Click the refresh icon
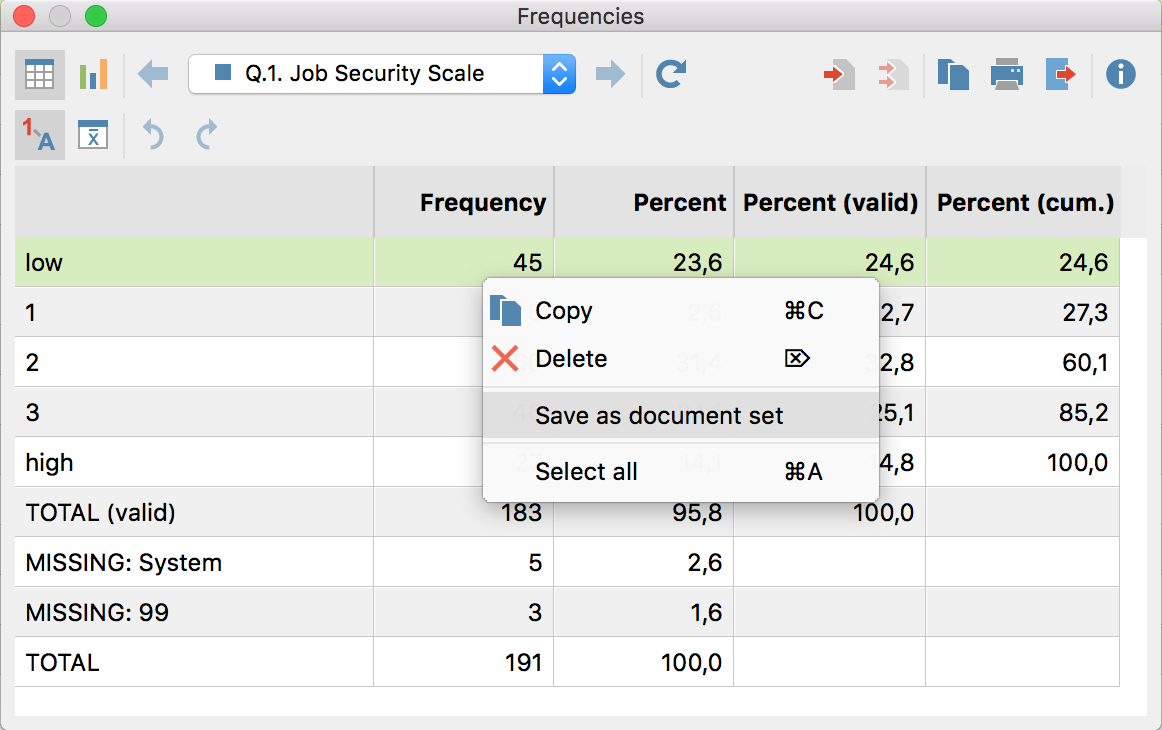1162x730 pixels. tap(671, 74)
